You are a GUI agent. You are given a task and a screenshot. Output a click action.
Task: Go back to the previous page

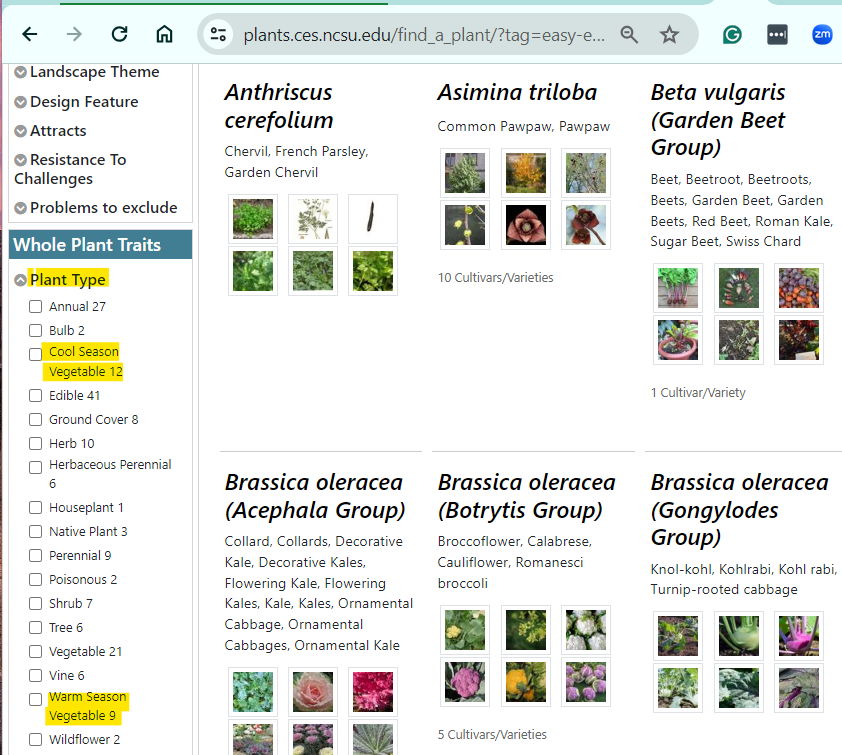[x=30, y=34]
